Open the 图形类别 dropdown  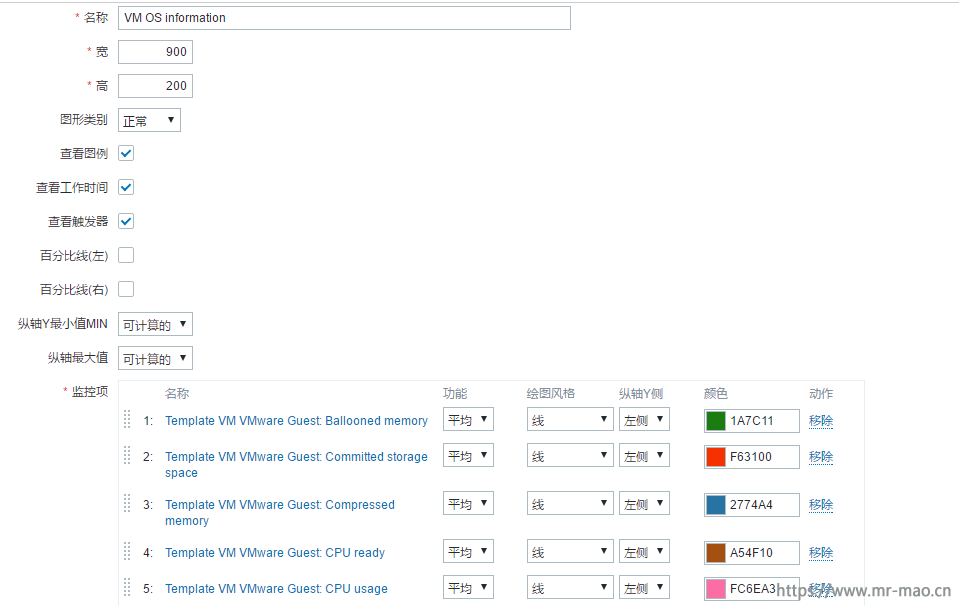point(149,120)
